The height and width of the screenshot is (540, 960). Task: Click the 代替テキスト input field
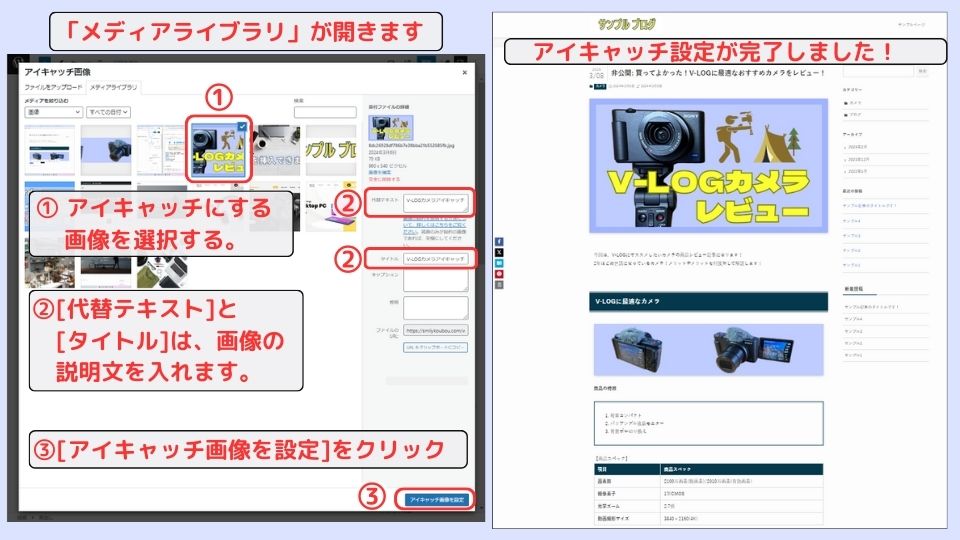tap(435, 204)
